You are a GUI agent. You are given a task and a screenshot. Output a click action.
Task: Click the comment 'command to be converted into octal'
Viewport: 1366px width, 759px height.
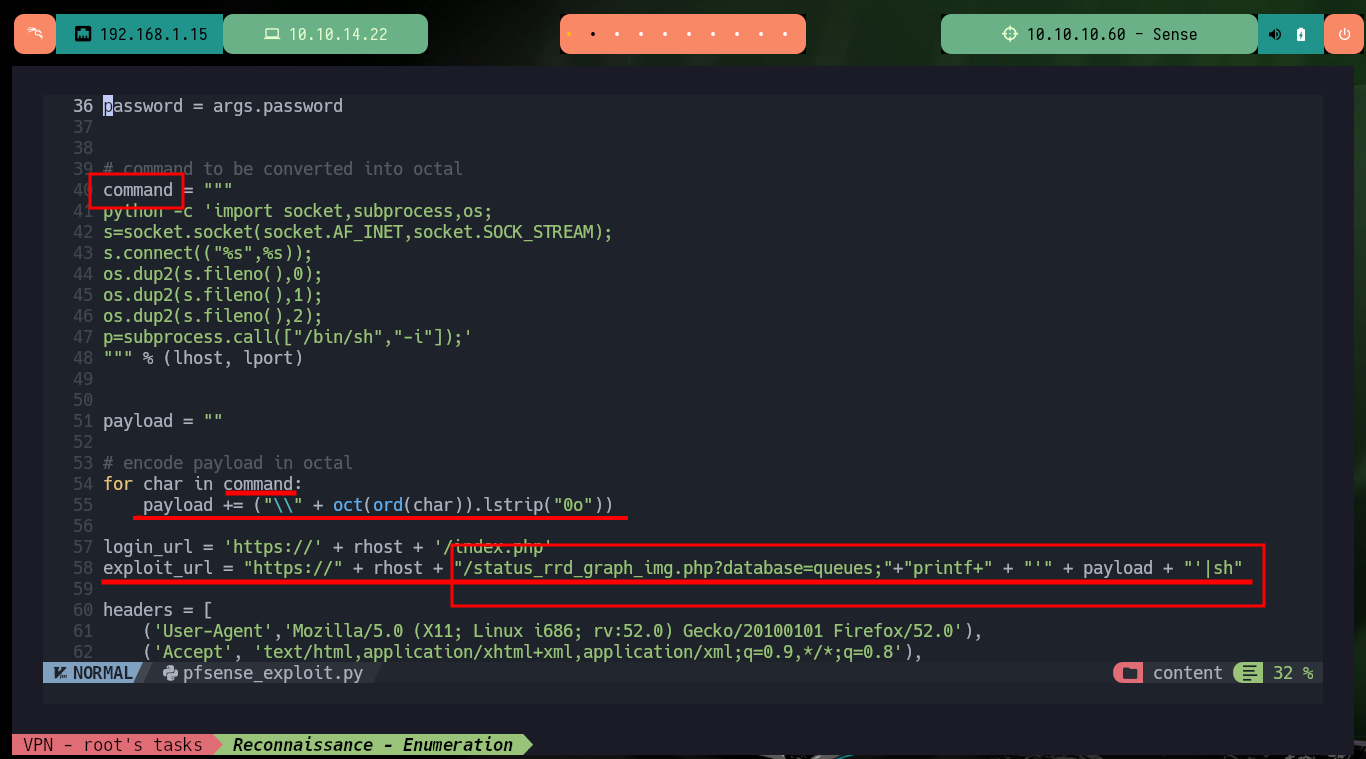click(283, 169)
